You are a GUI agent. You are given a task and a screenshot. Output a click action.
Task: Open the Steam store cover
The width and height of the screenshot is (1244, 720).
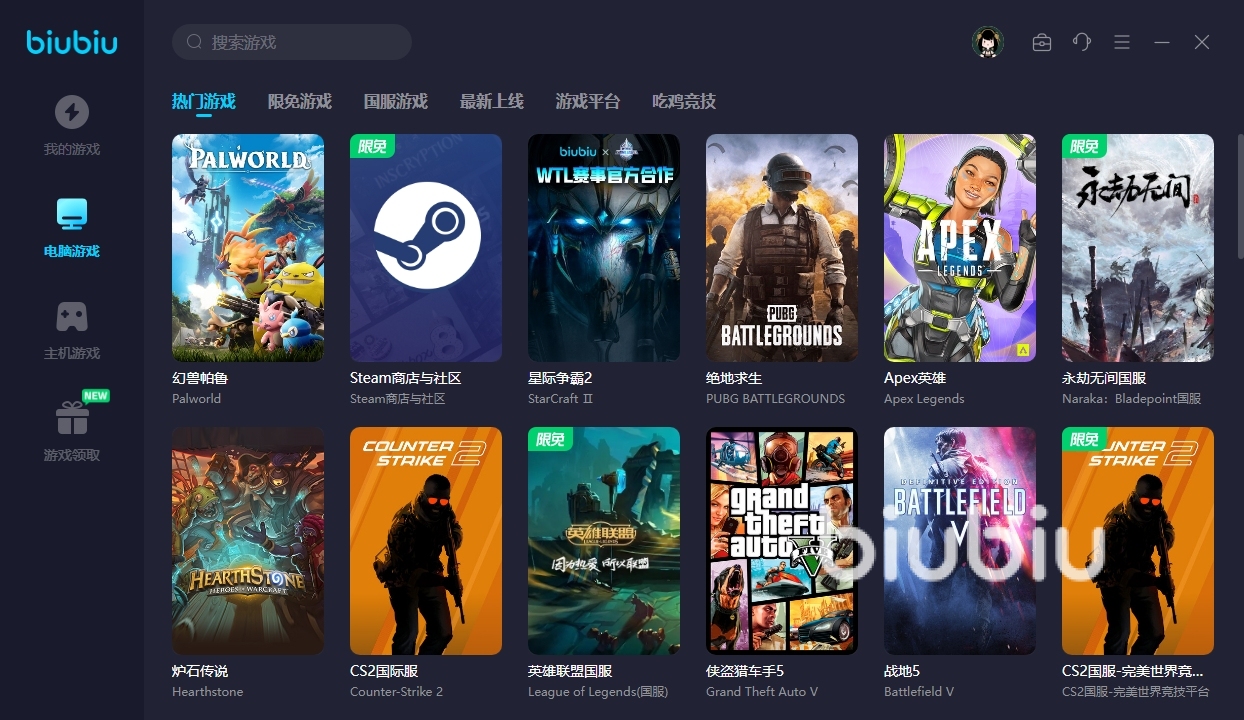pyautogui.click(x=426, y=248)
